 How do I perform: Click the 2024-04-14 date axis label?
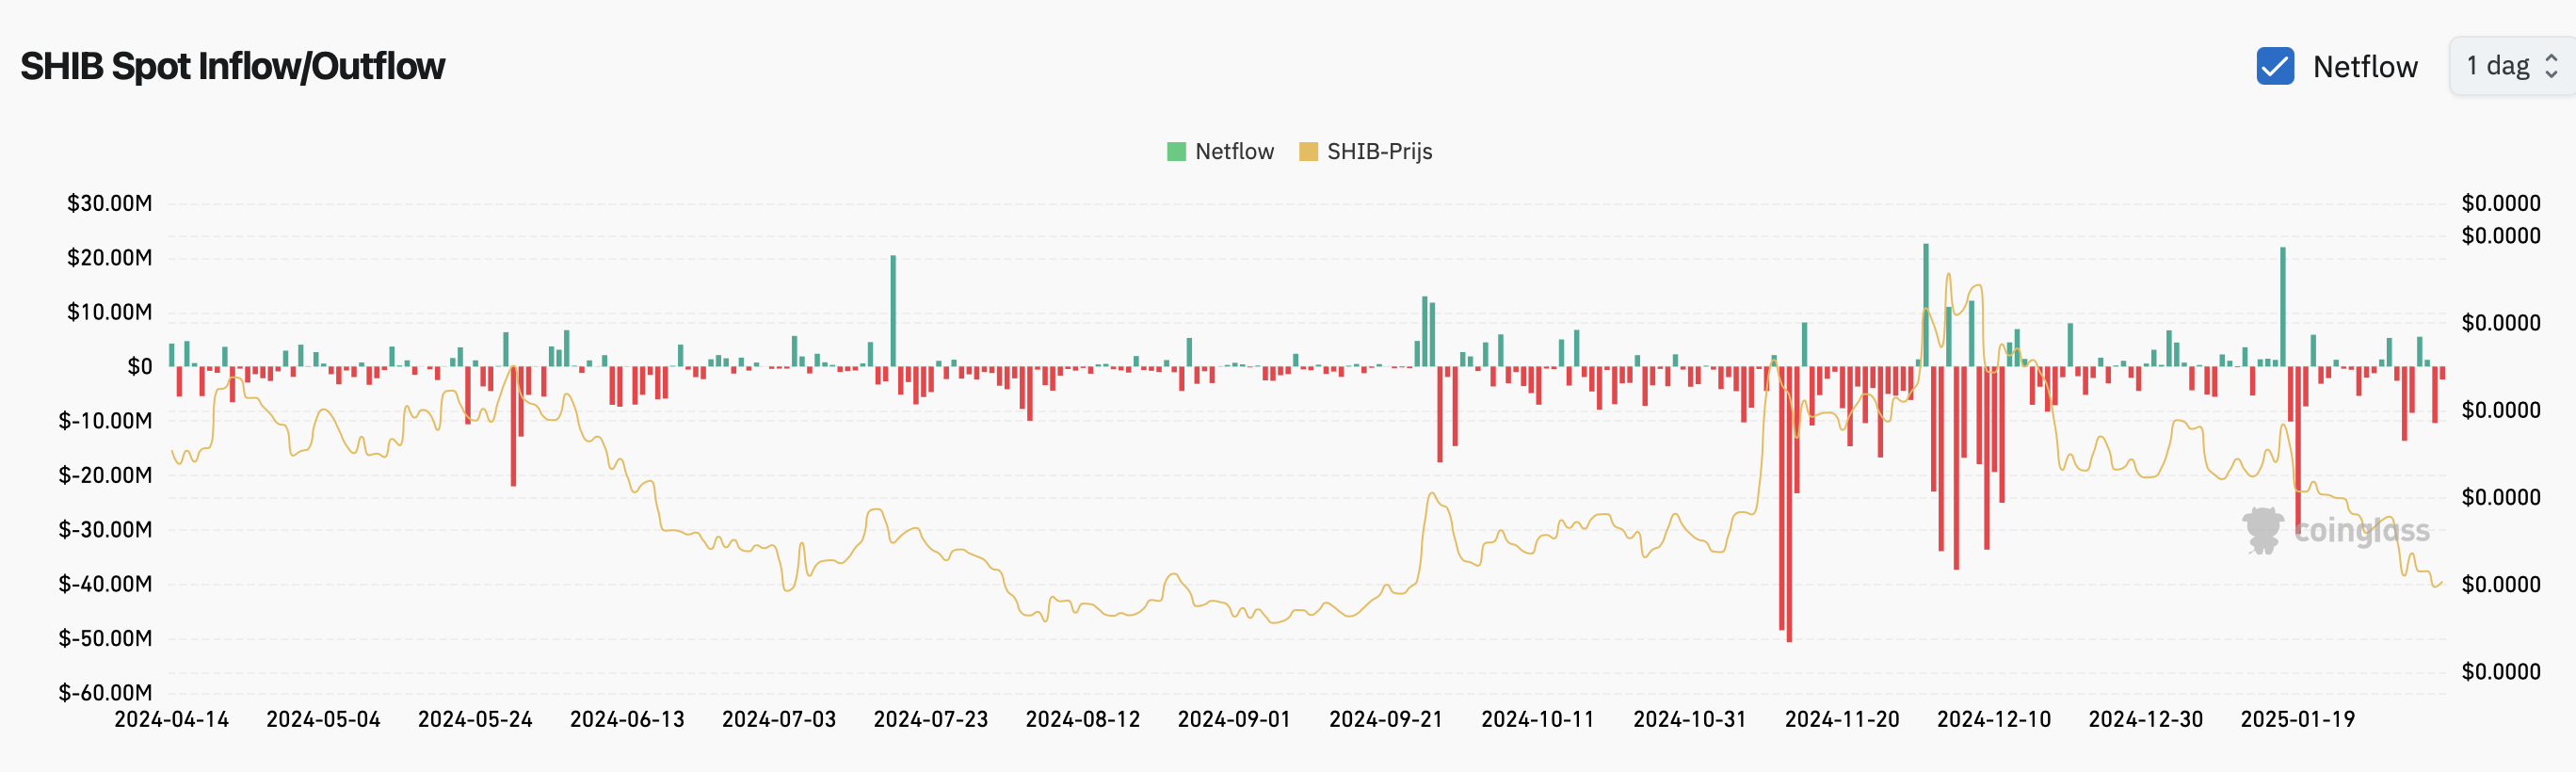[171, 719]
